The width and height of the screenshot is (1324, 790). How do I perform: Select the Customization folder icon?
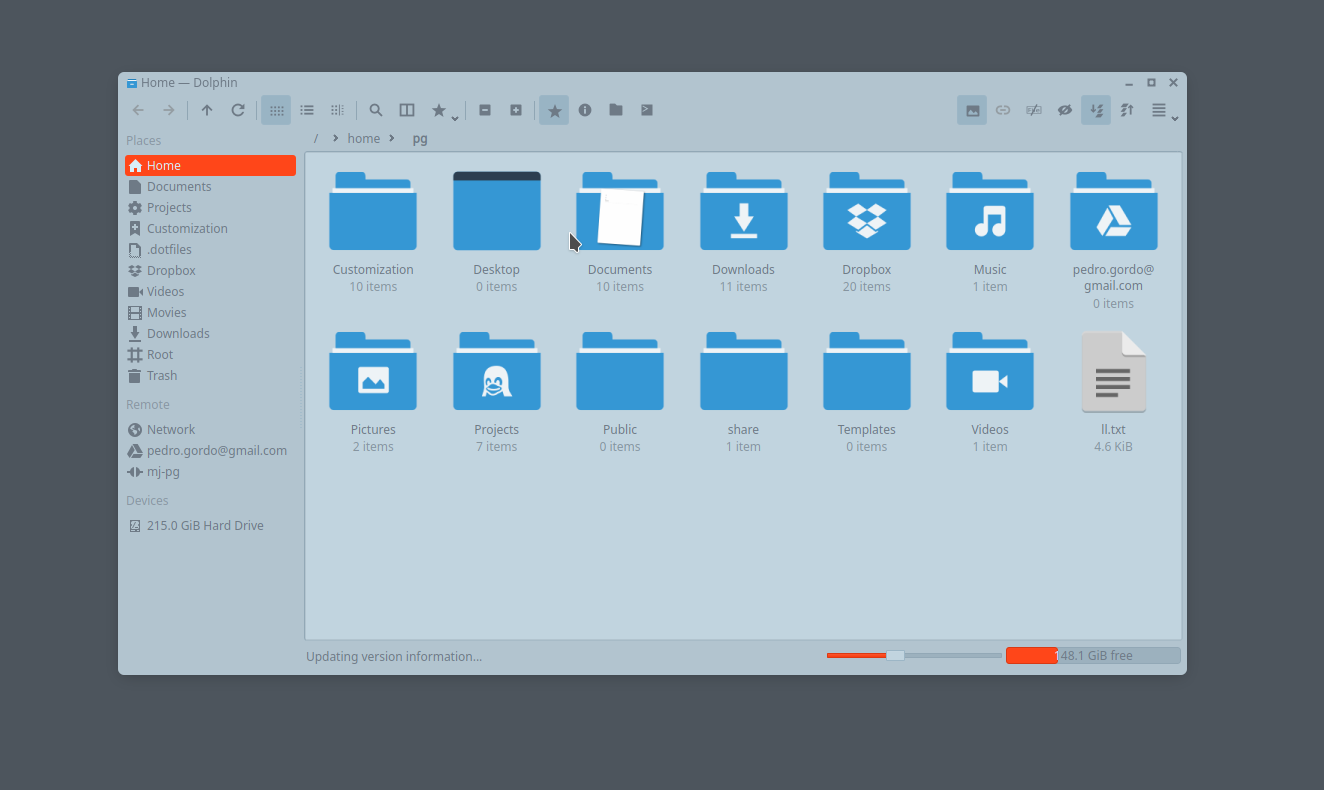point(373,211)
